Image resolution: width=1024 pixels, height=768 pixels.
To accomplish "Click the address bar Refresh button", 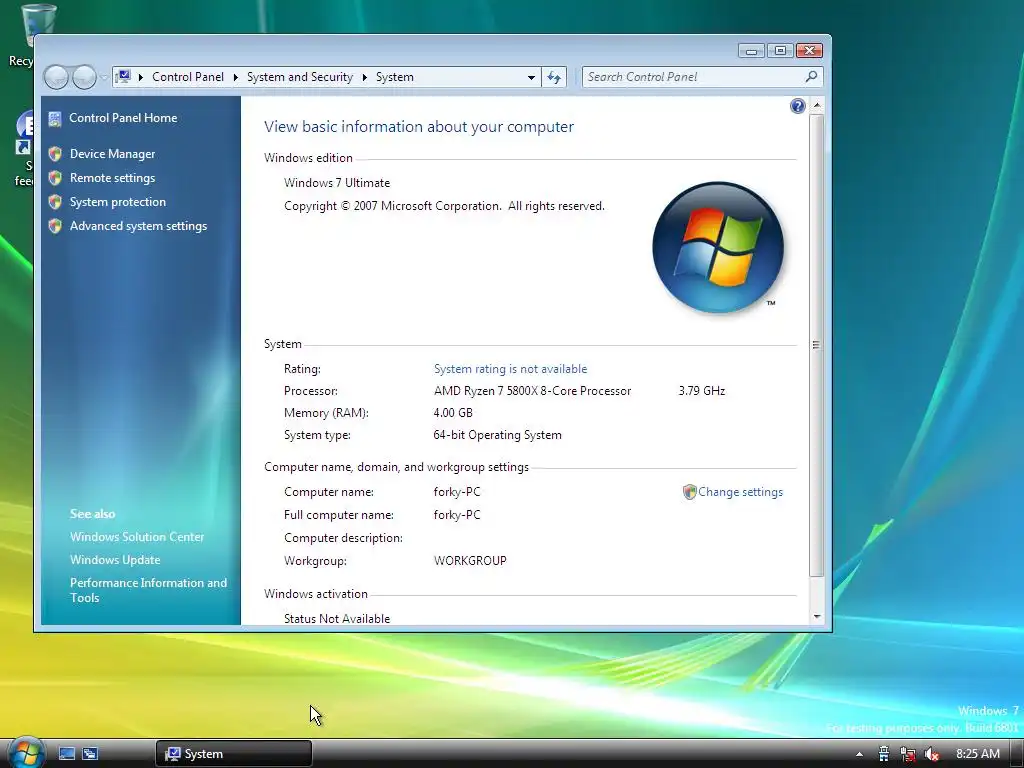I will coord(554,77).
